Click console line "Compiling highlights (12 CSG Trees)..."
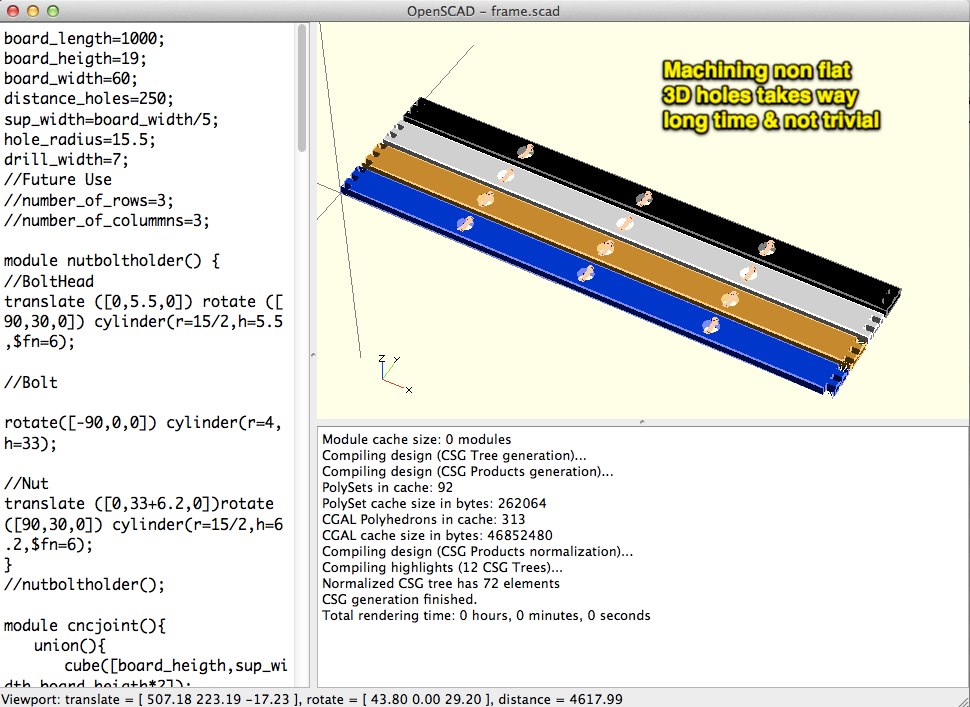Viewport: 970px width, 707px height. coord(442,567)
